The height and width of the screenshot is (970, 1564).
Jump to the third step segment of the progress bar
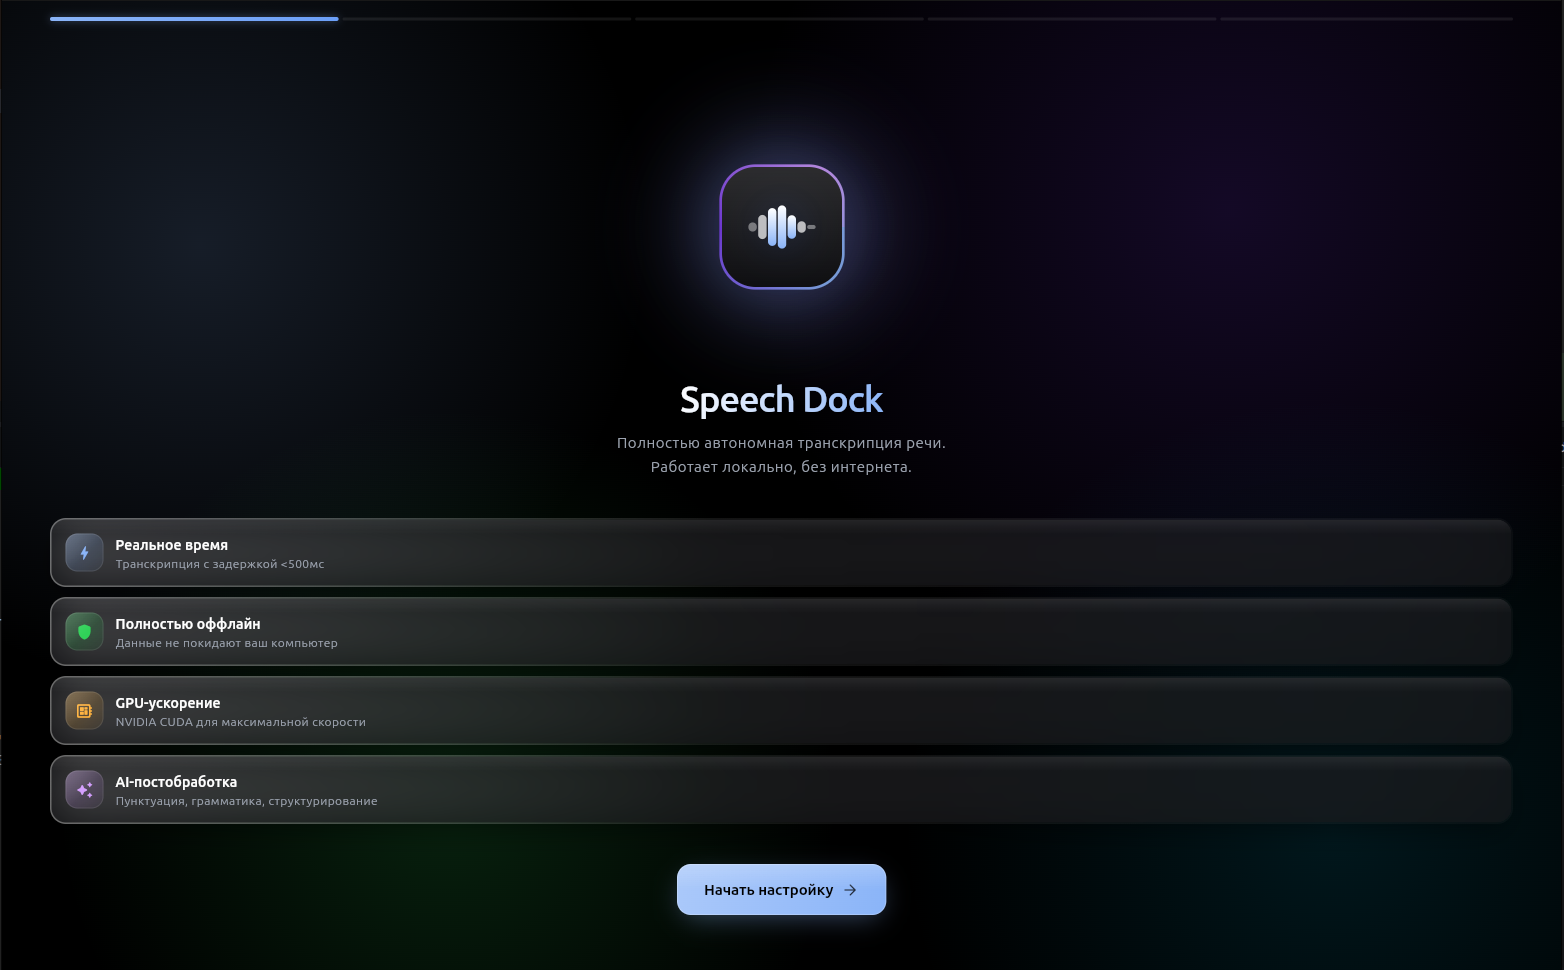[780, 19]
